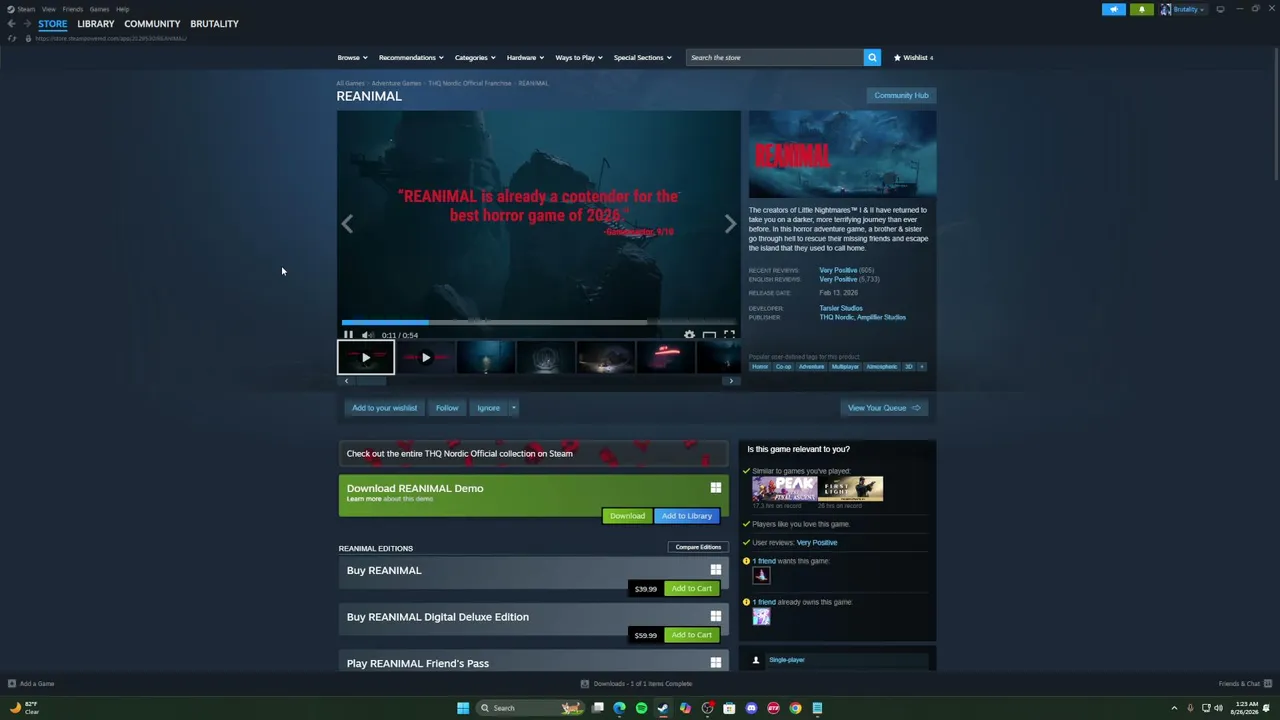Open the Browse store dropdown
Viewport: 1280px width, 720px height.
point(352,58)
